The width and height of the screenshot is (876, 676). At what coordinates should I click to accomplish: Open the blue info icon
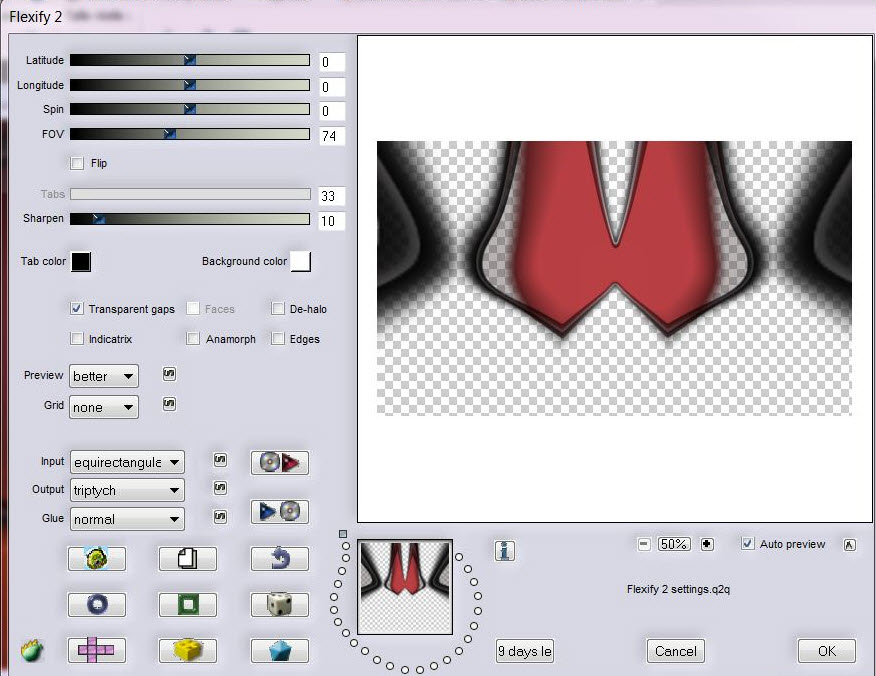coord(504,551)
